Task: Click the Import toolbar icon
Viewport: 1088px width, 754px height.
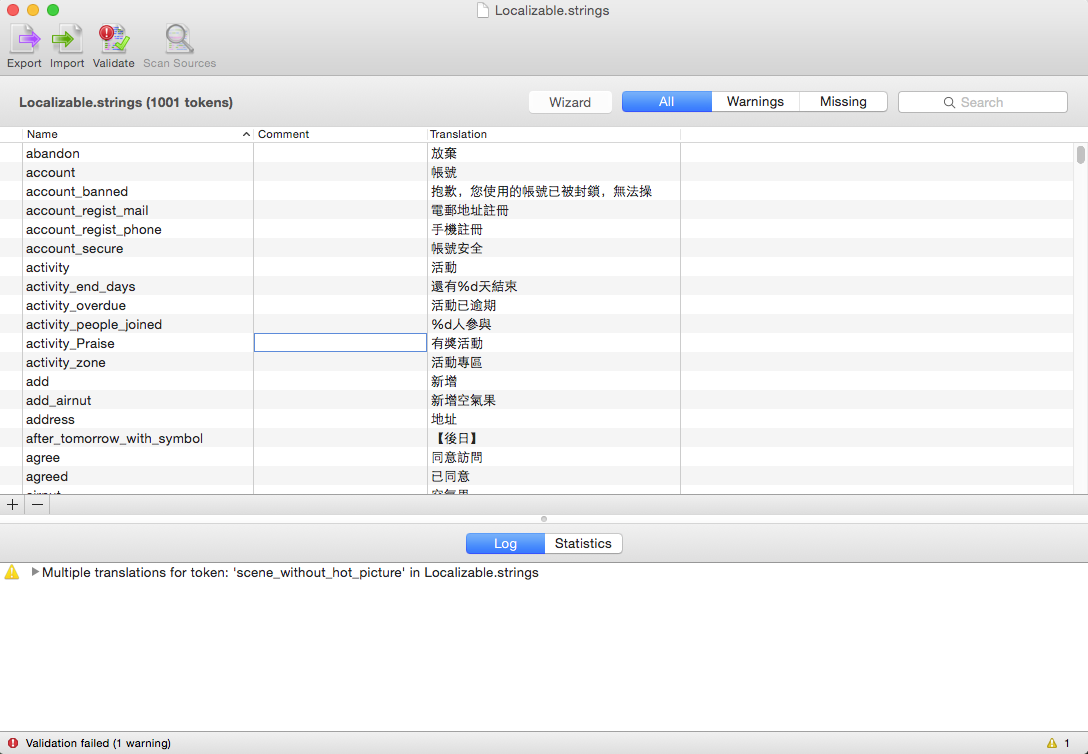Action: pos(67,40)
